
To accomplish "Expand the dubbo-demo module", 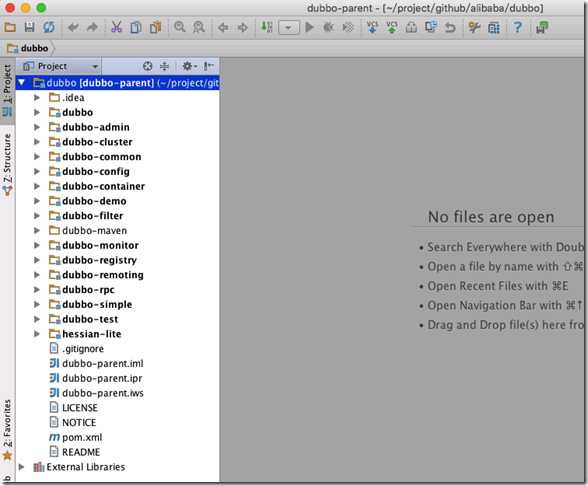I will click(37, 201).
